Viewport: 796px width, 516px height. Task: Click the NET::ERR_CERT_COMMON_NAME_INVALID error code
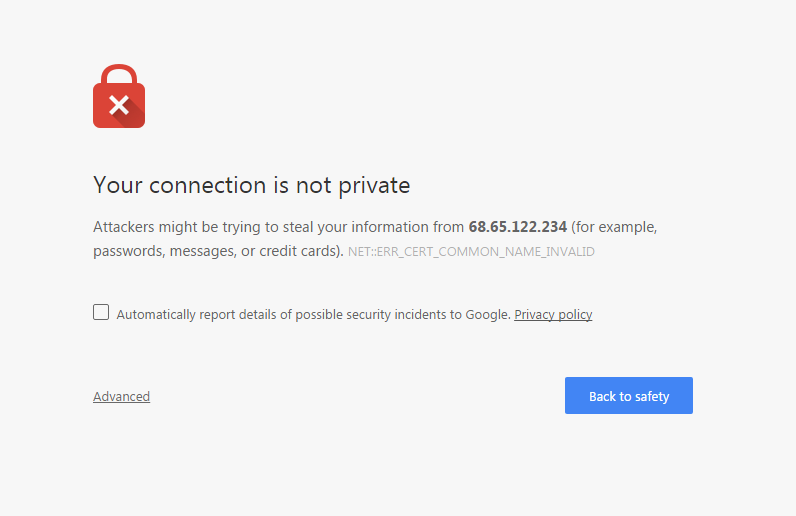tap(471, 252)
